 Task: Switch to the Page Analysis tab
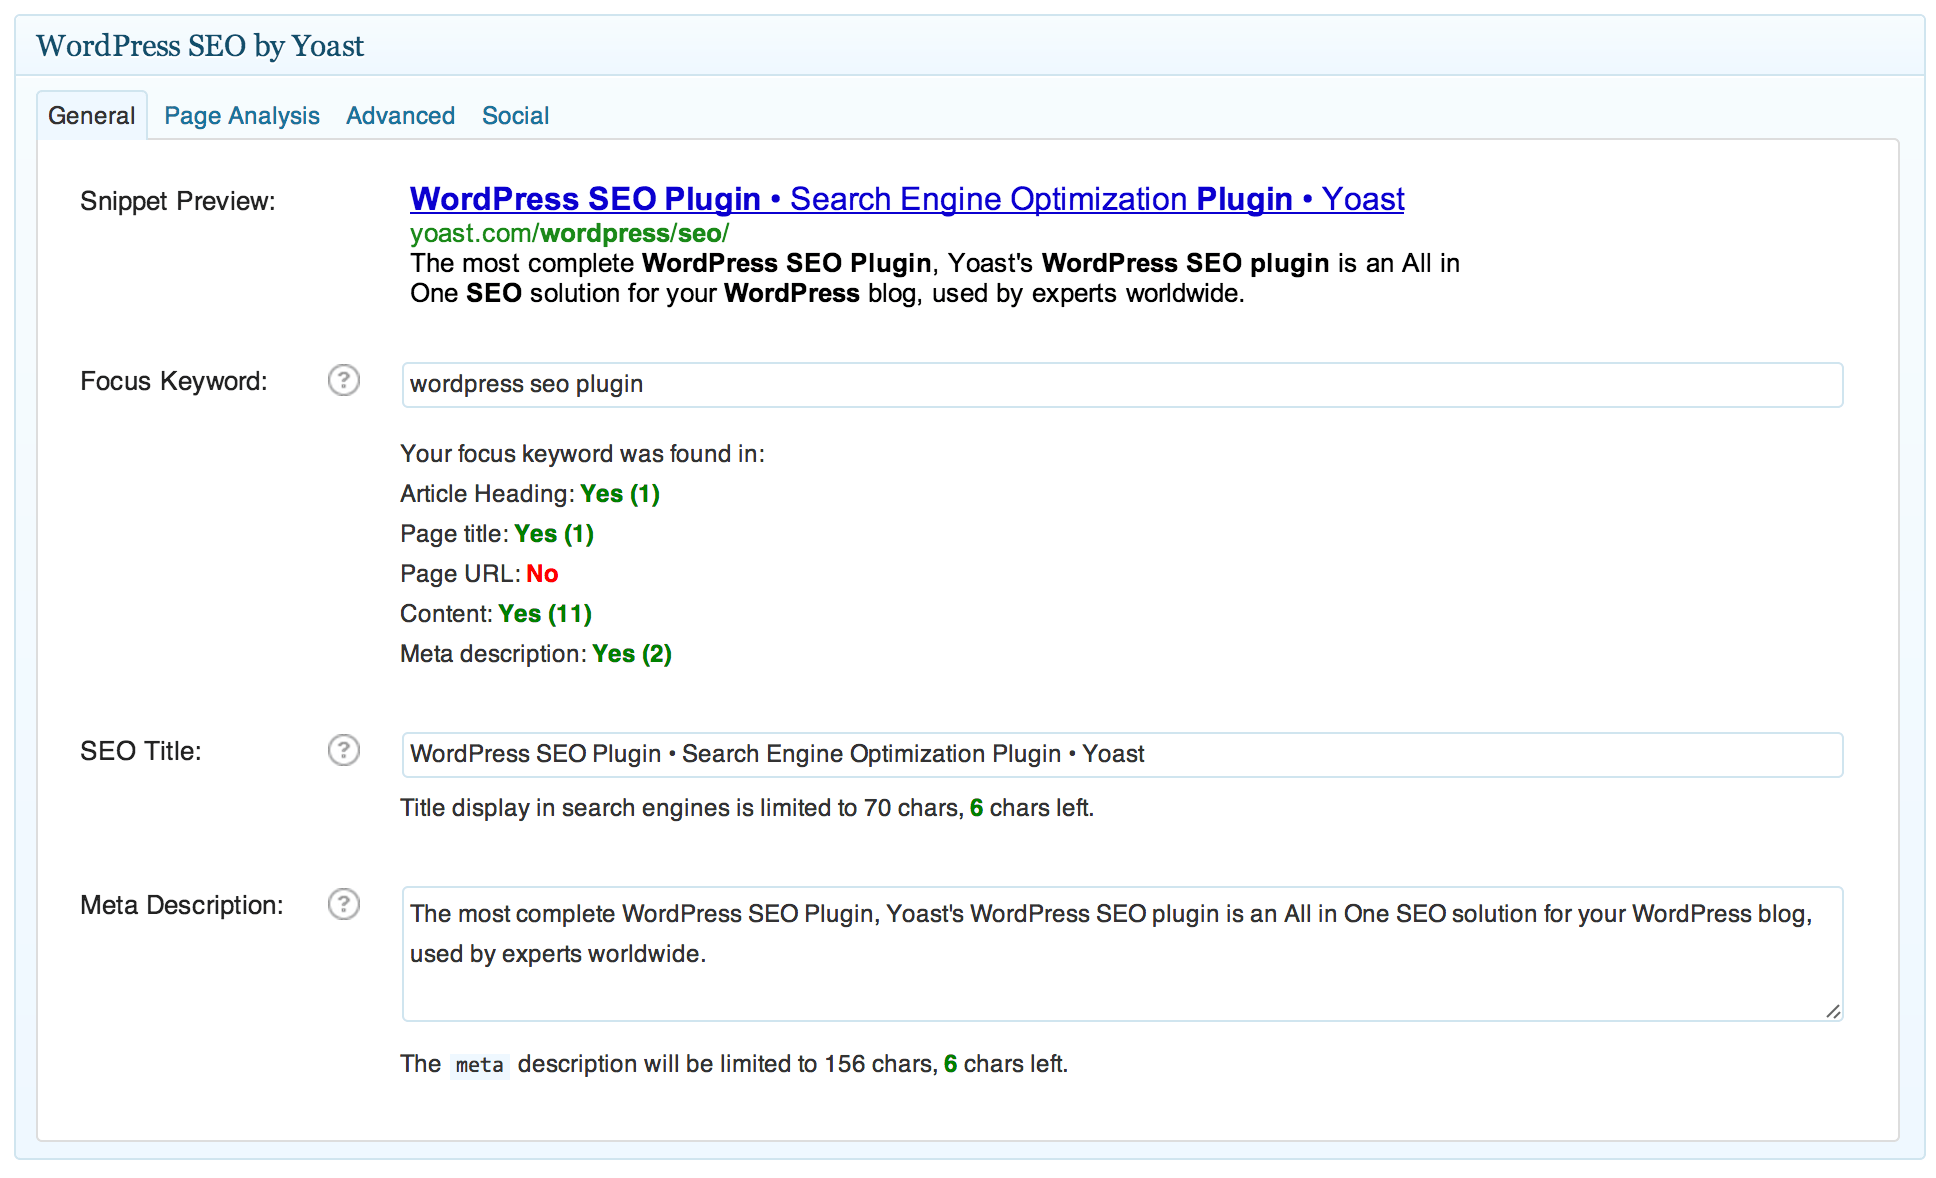pyautogui.click(x=241, y=115)
